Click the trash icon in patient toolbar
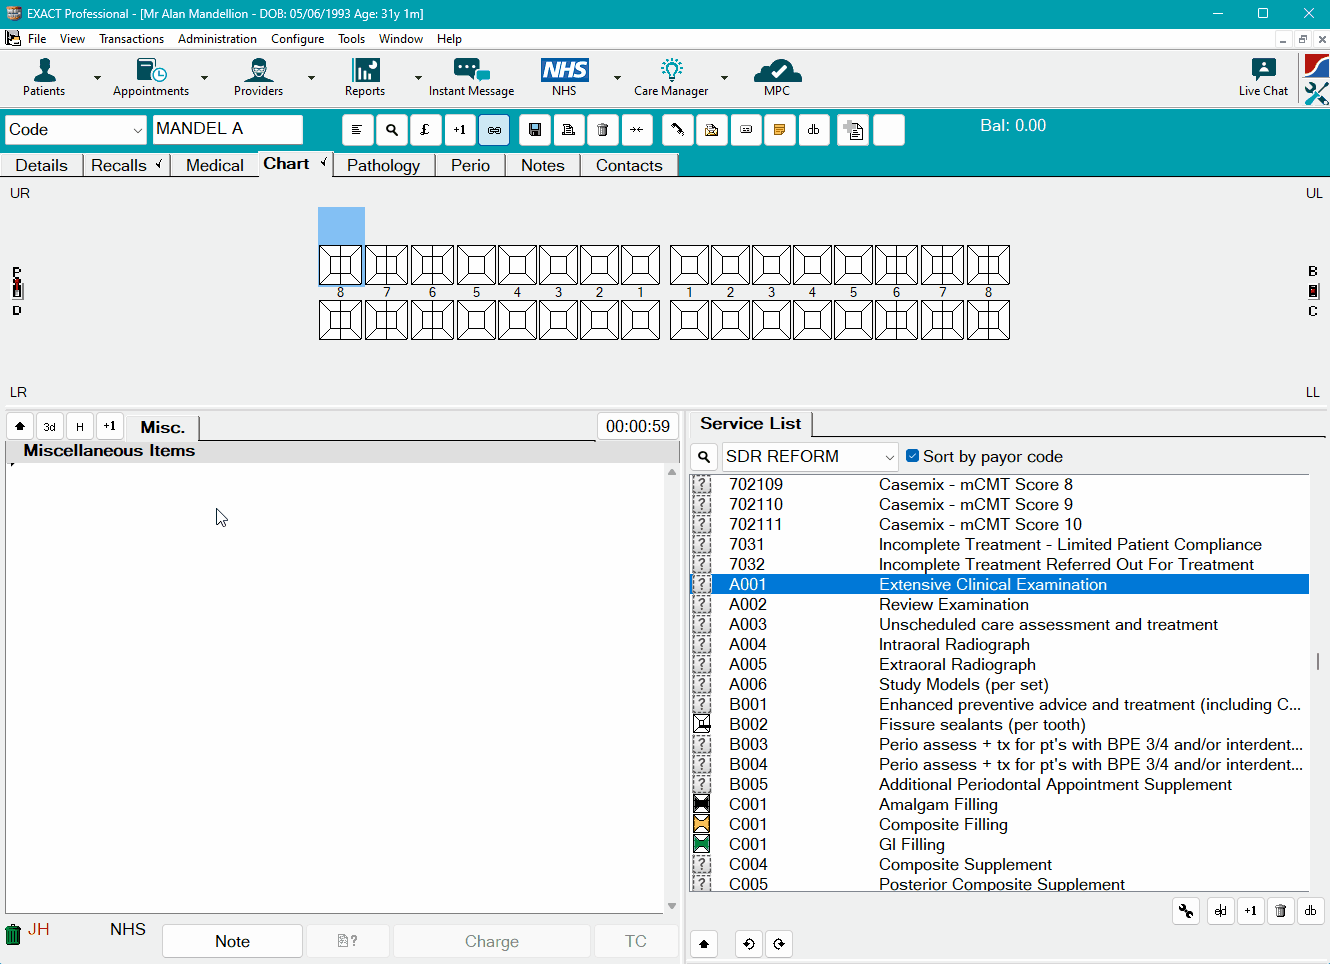The height and width of the screenshot is (964, 1330). 602,130
